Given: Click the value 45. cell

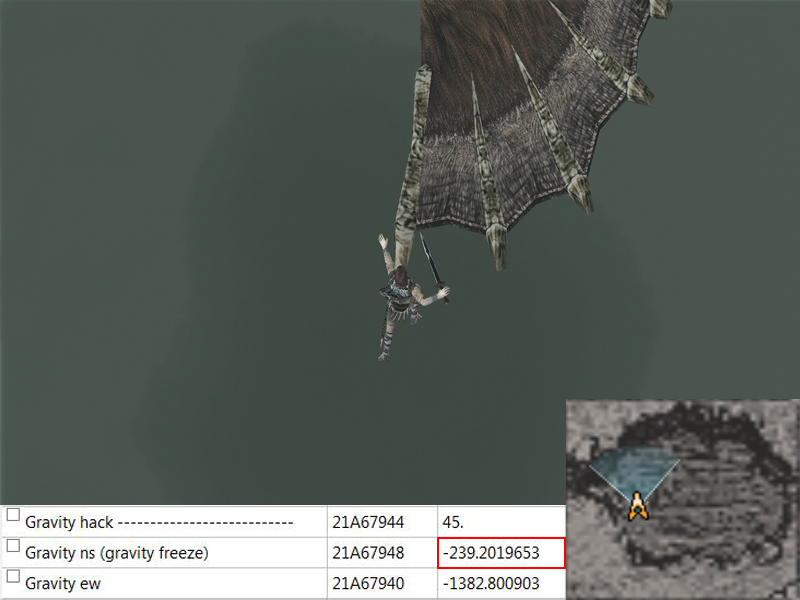Looking at the screenshot, I should click(502, 522).
